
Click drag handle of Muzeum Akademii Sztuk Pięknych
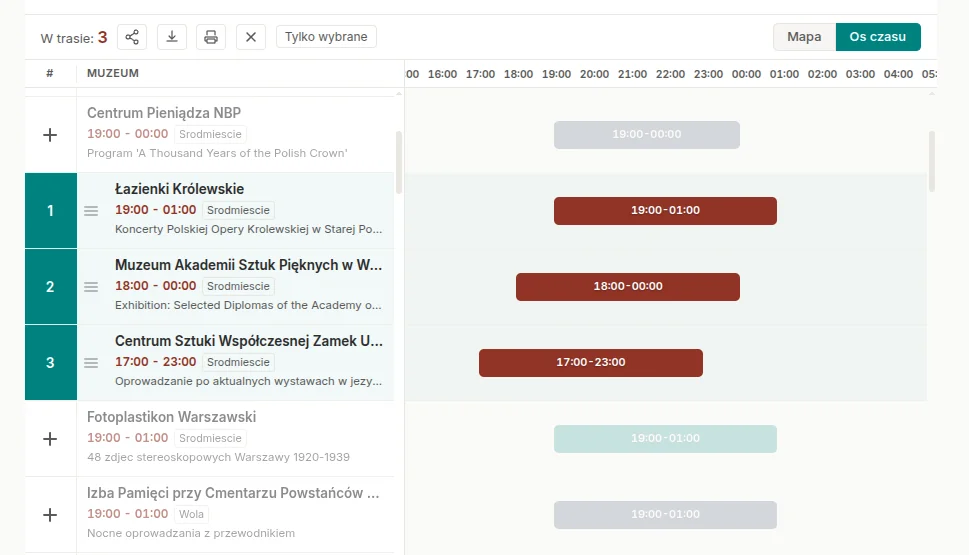91,287
